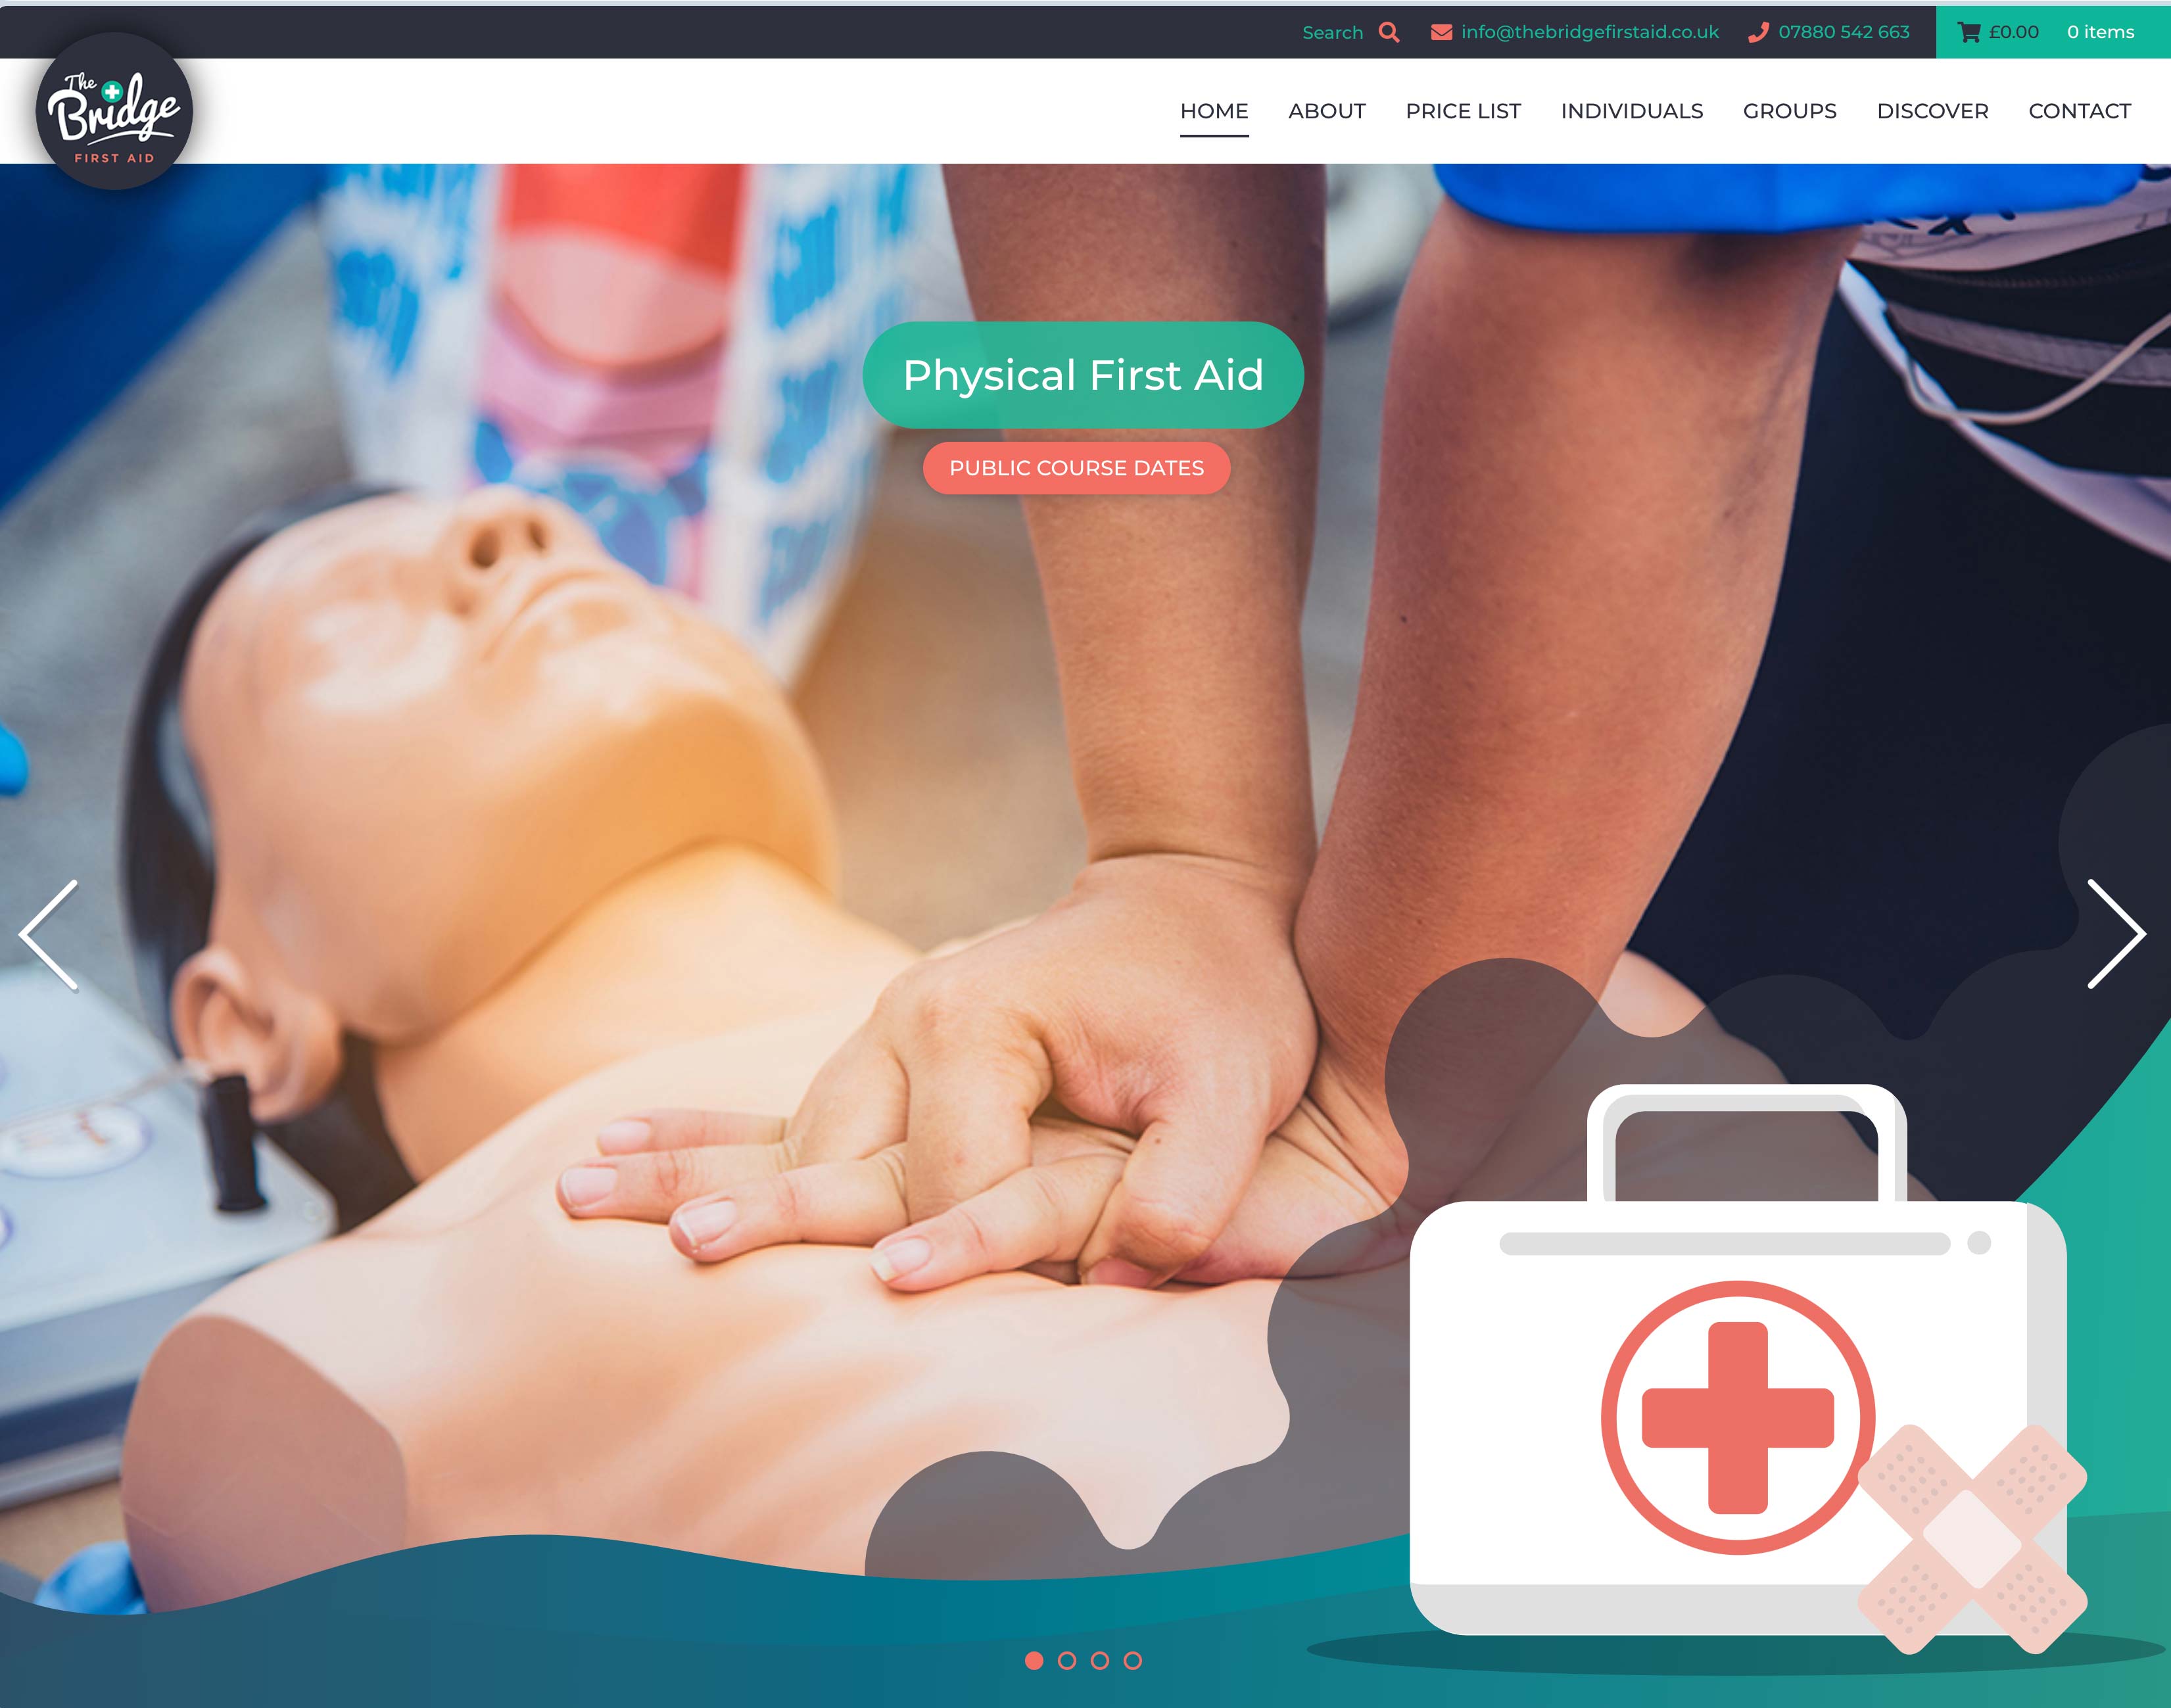The width and height of the screenshot is (2171, 1708).
Task: Click the 0 items cart link
Action: point(2100,32)
